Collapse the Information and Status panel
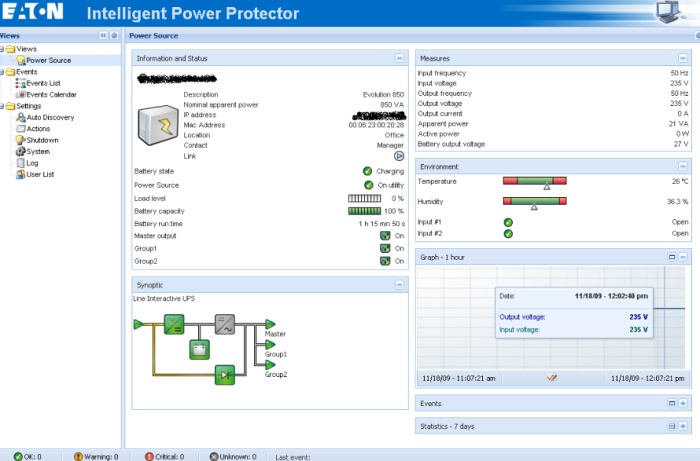This screenshot has width=700, height=461. 399,58
